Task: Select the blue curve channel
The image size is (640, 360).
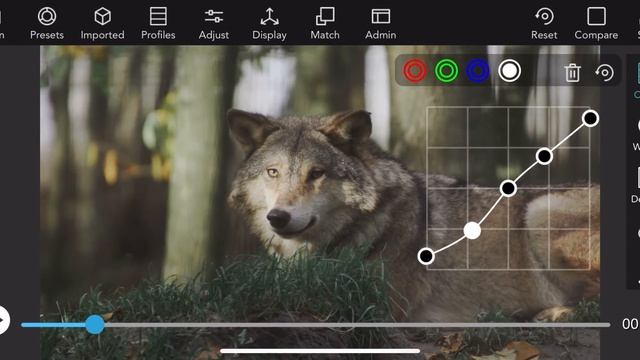Action: click(x=478, y=71)
